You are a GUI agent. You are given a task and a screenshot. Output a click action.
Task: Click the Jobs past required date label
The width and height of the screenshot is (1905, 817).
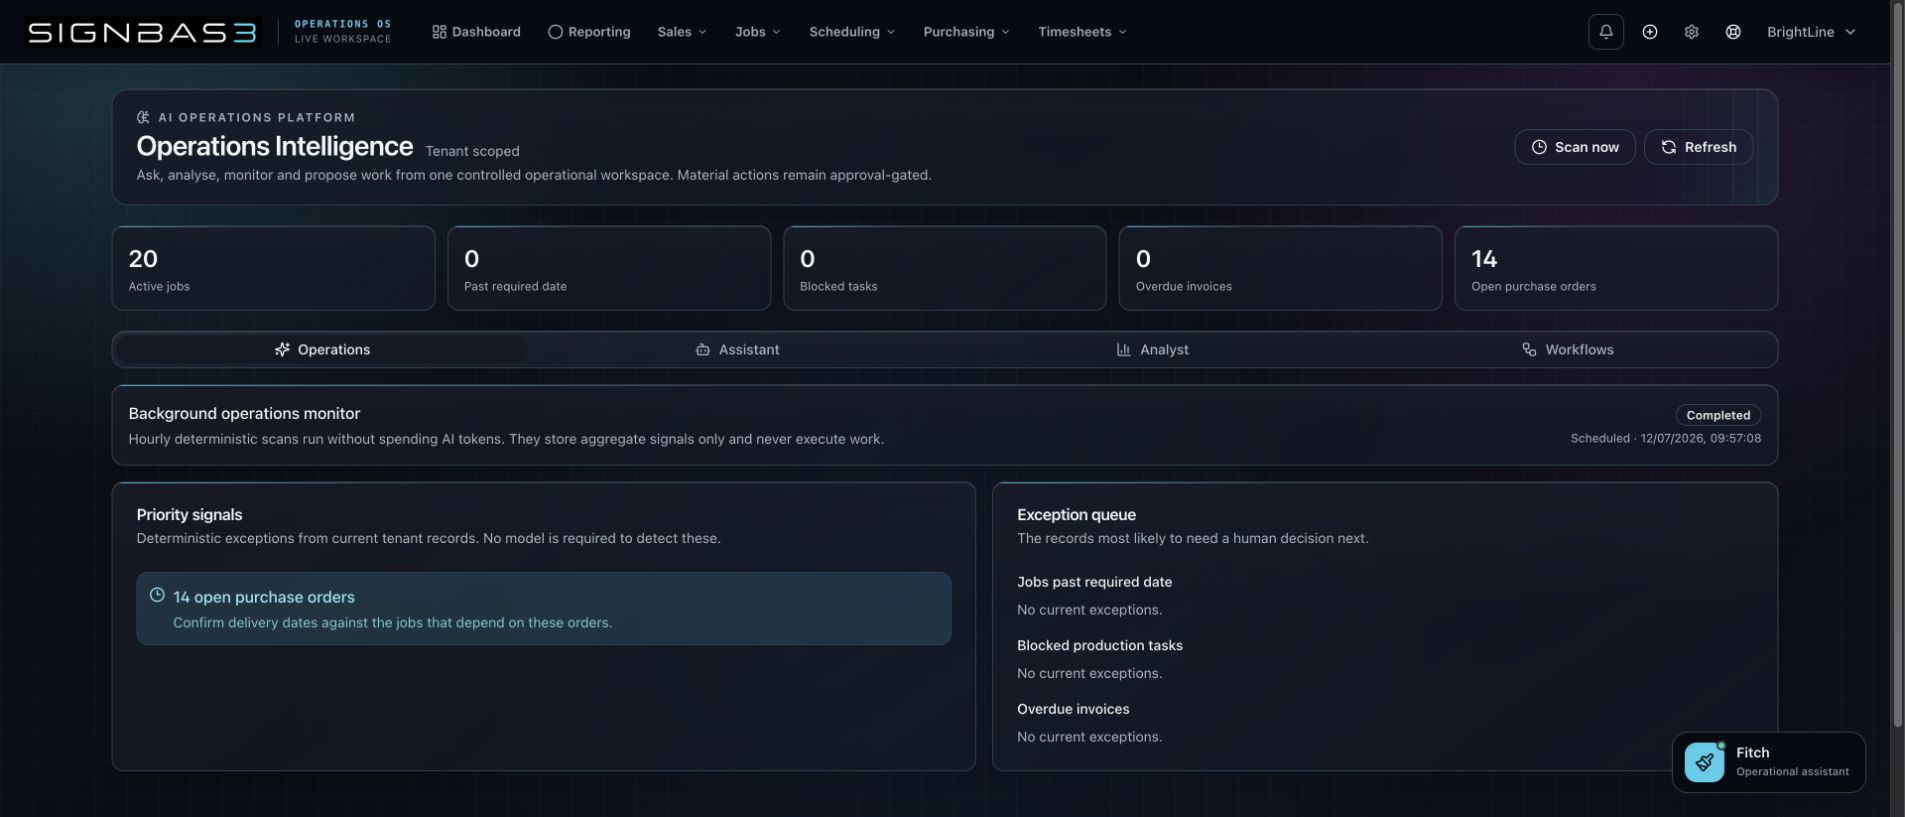click(x=1094, y=582)
